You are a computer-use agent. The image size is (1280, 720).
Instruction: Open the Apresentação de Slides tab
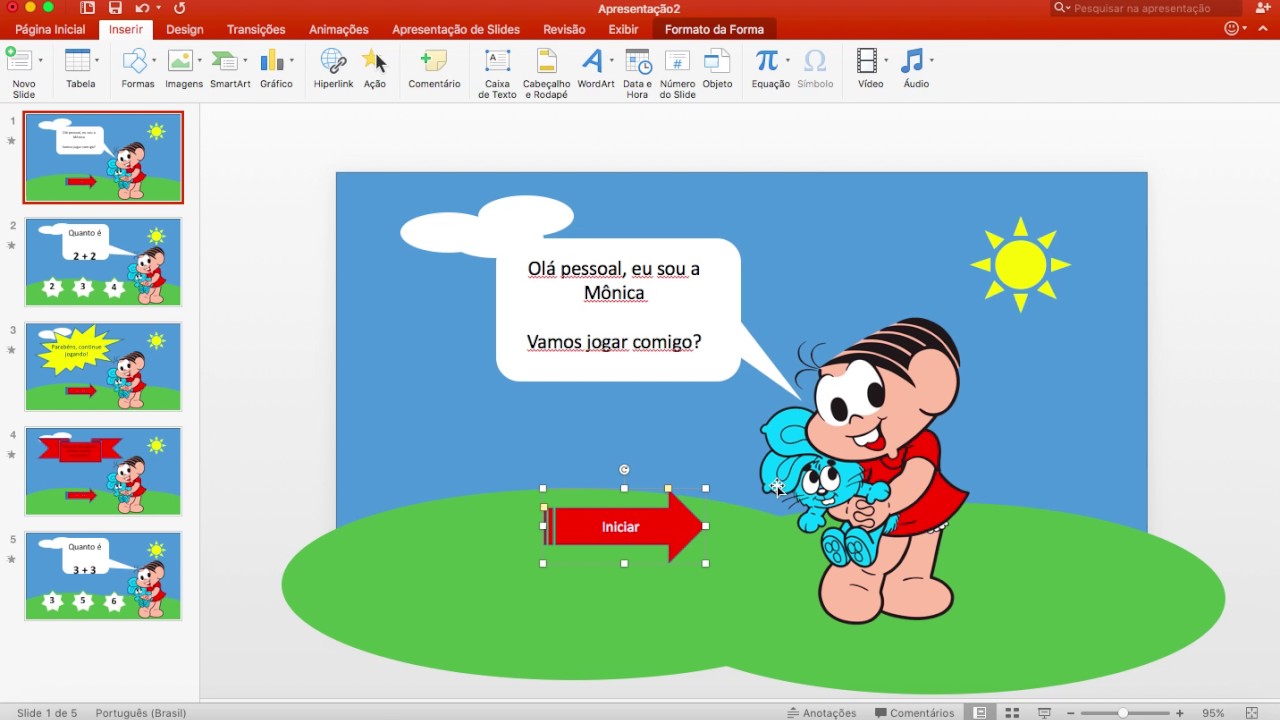tap(456, 29)
